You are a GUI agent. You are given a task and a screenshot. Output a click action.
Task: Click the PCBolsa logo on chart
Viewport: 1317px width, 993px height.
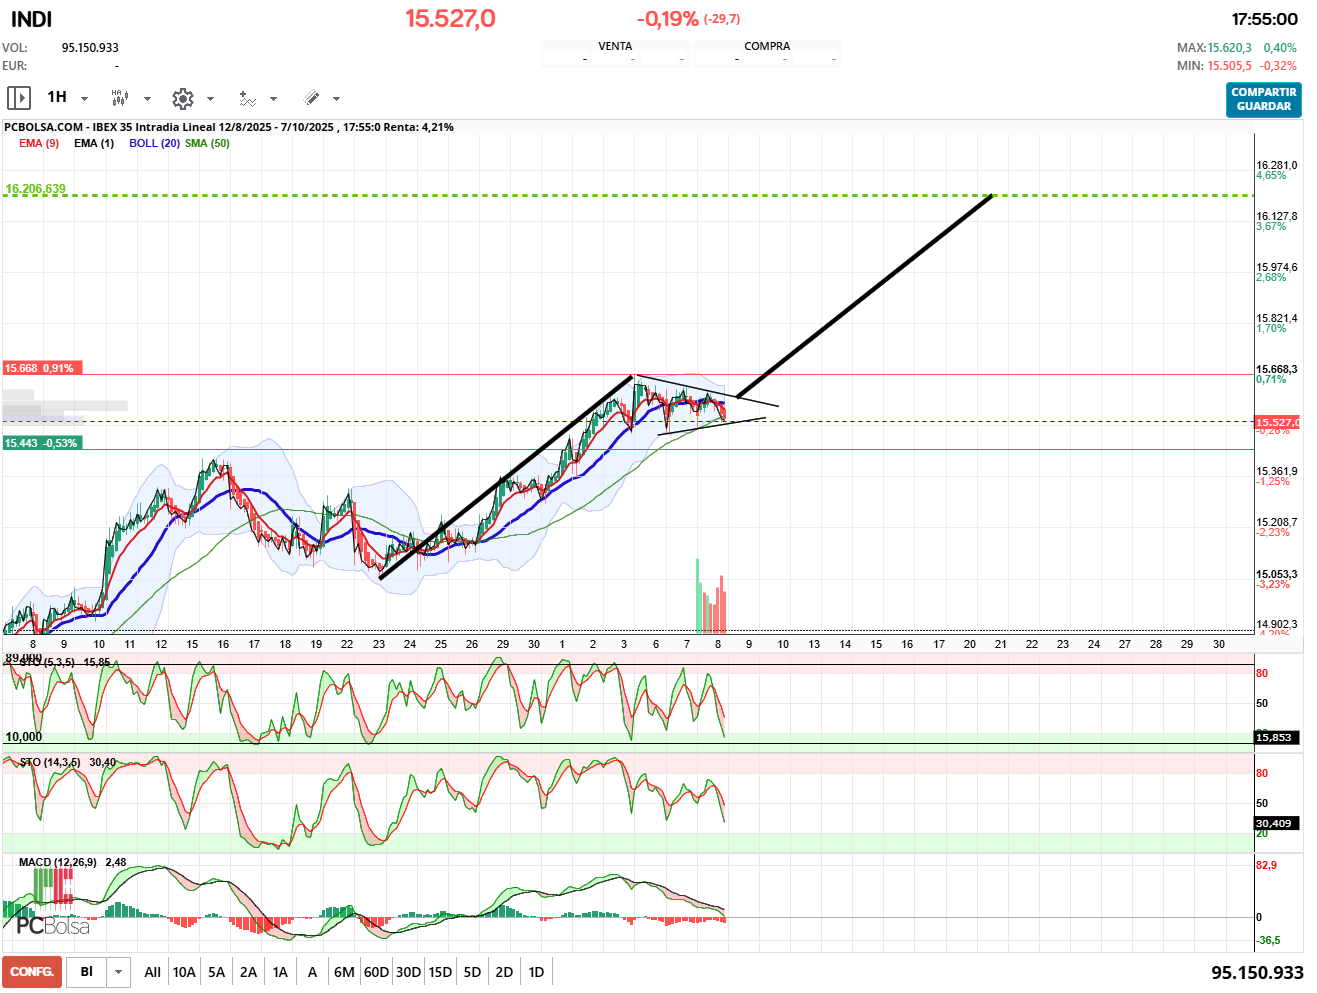[x=53, y=926]
